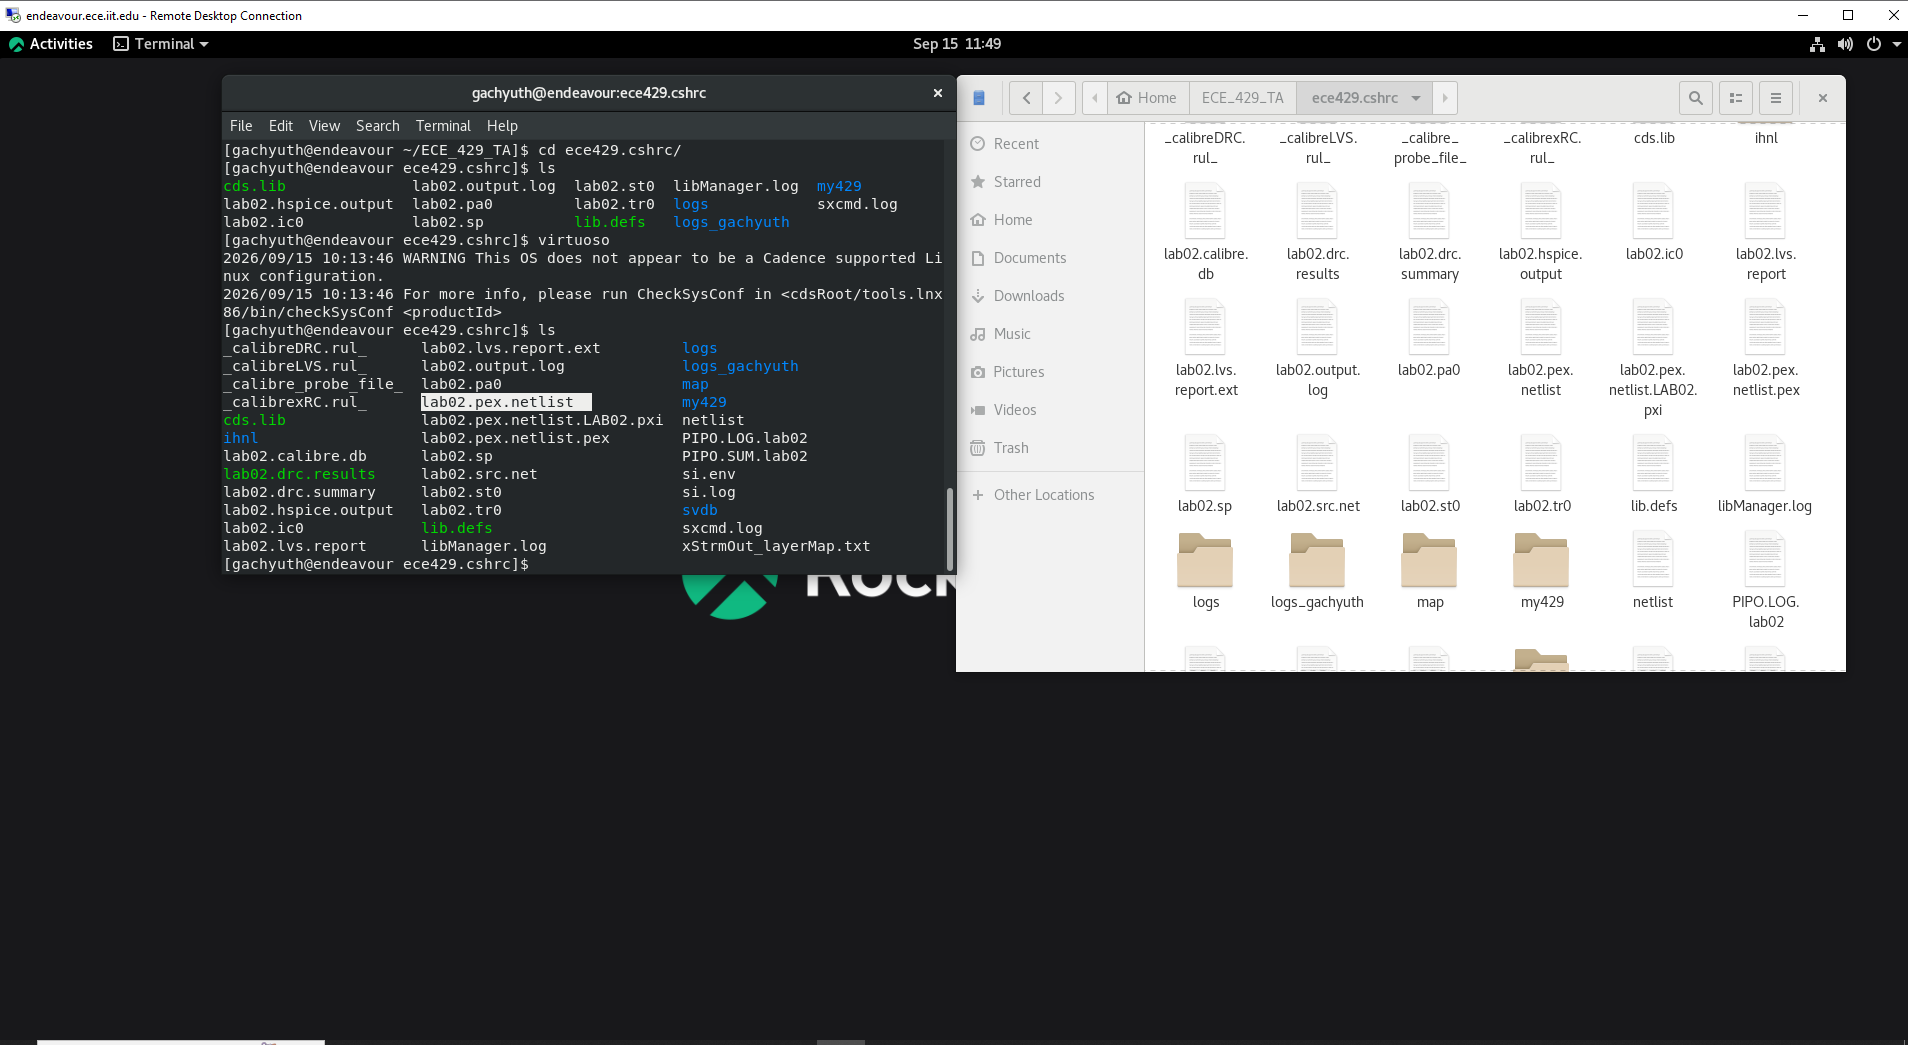Open the terminal Search menu

tap(377, 126)
